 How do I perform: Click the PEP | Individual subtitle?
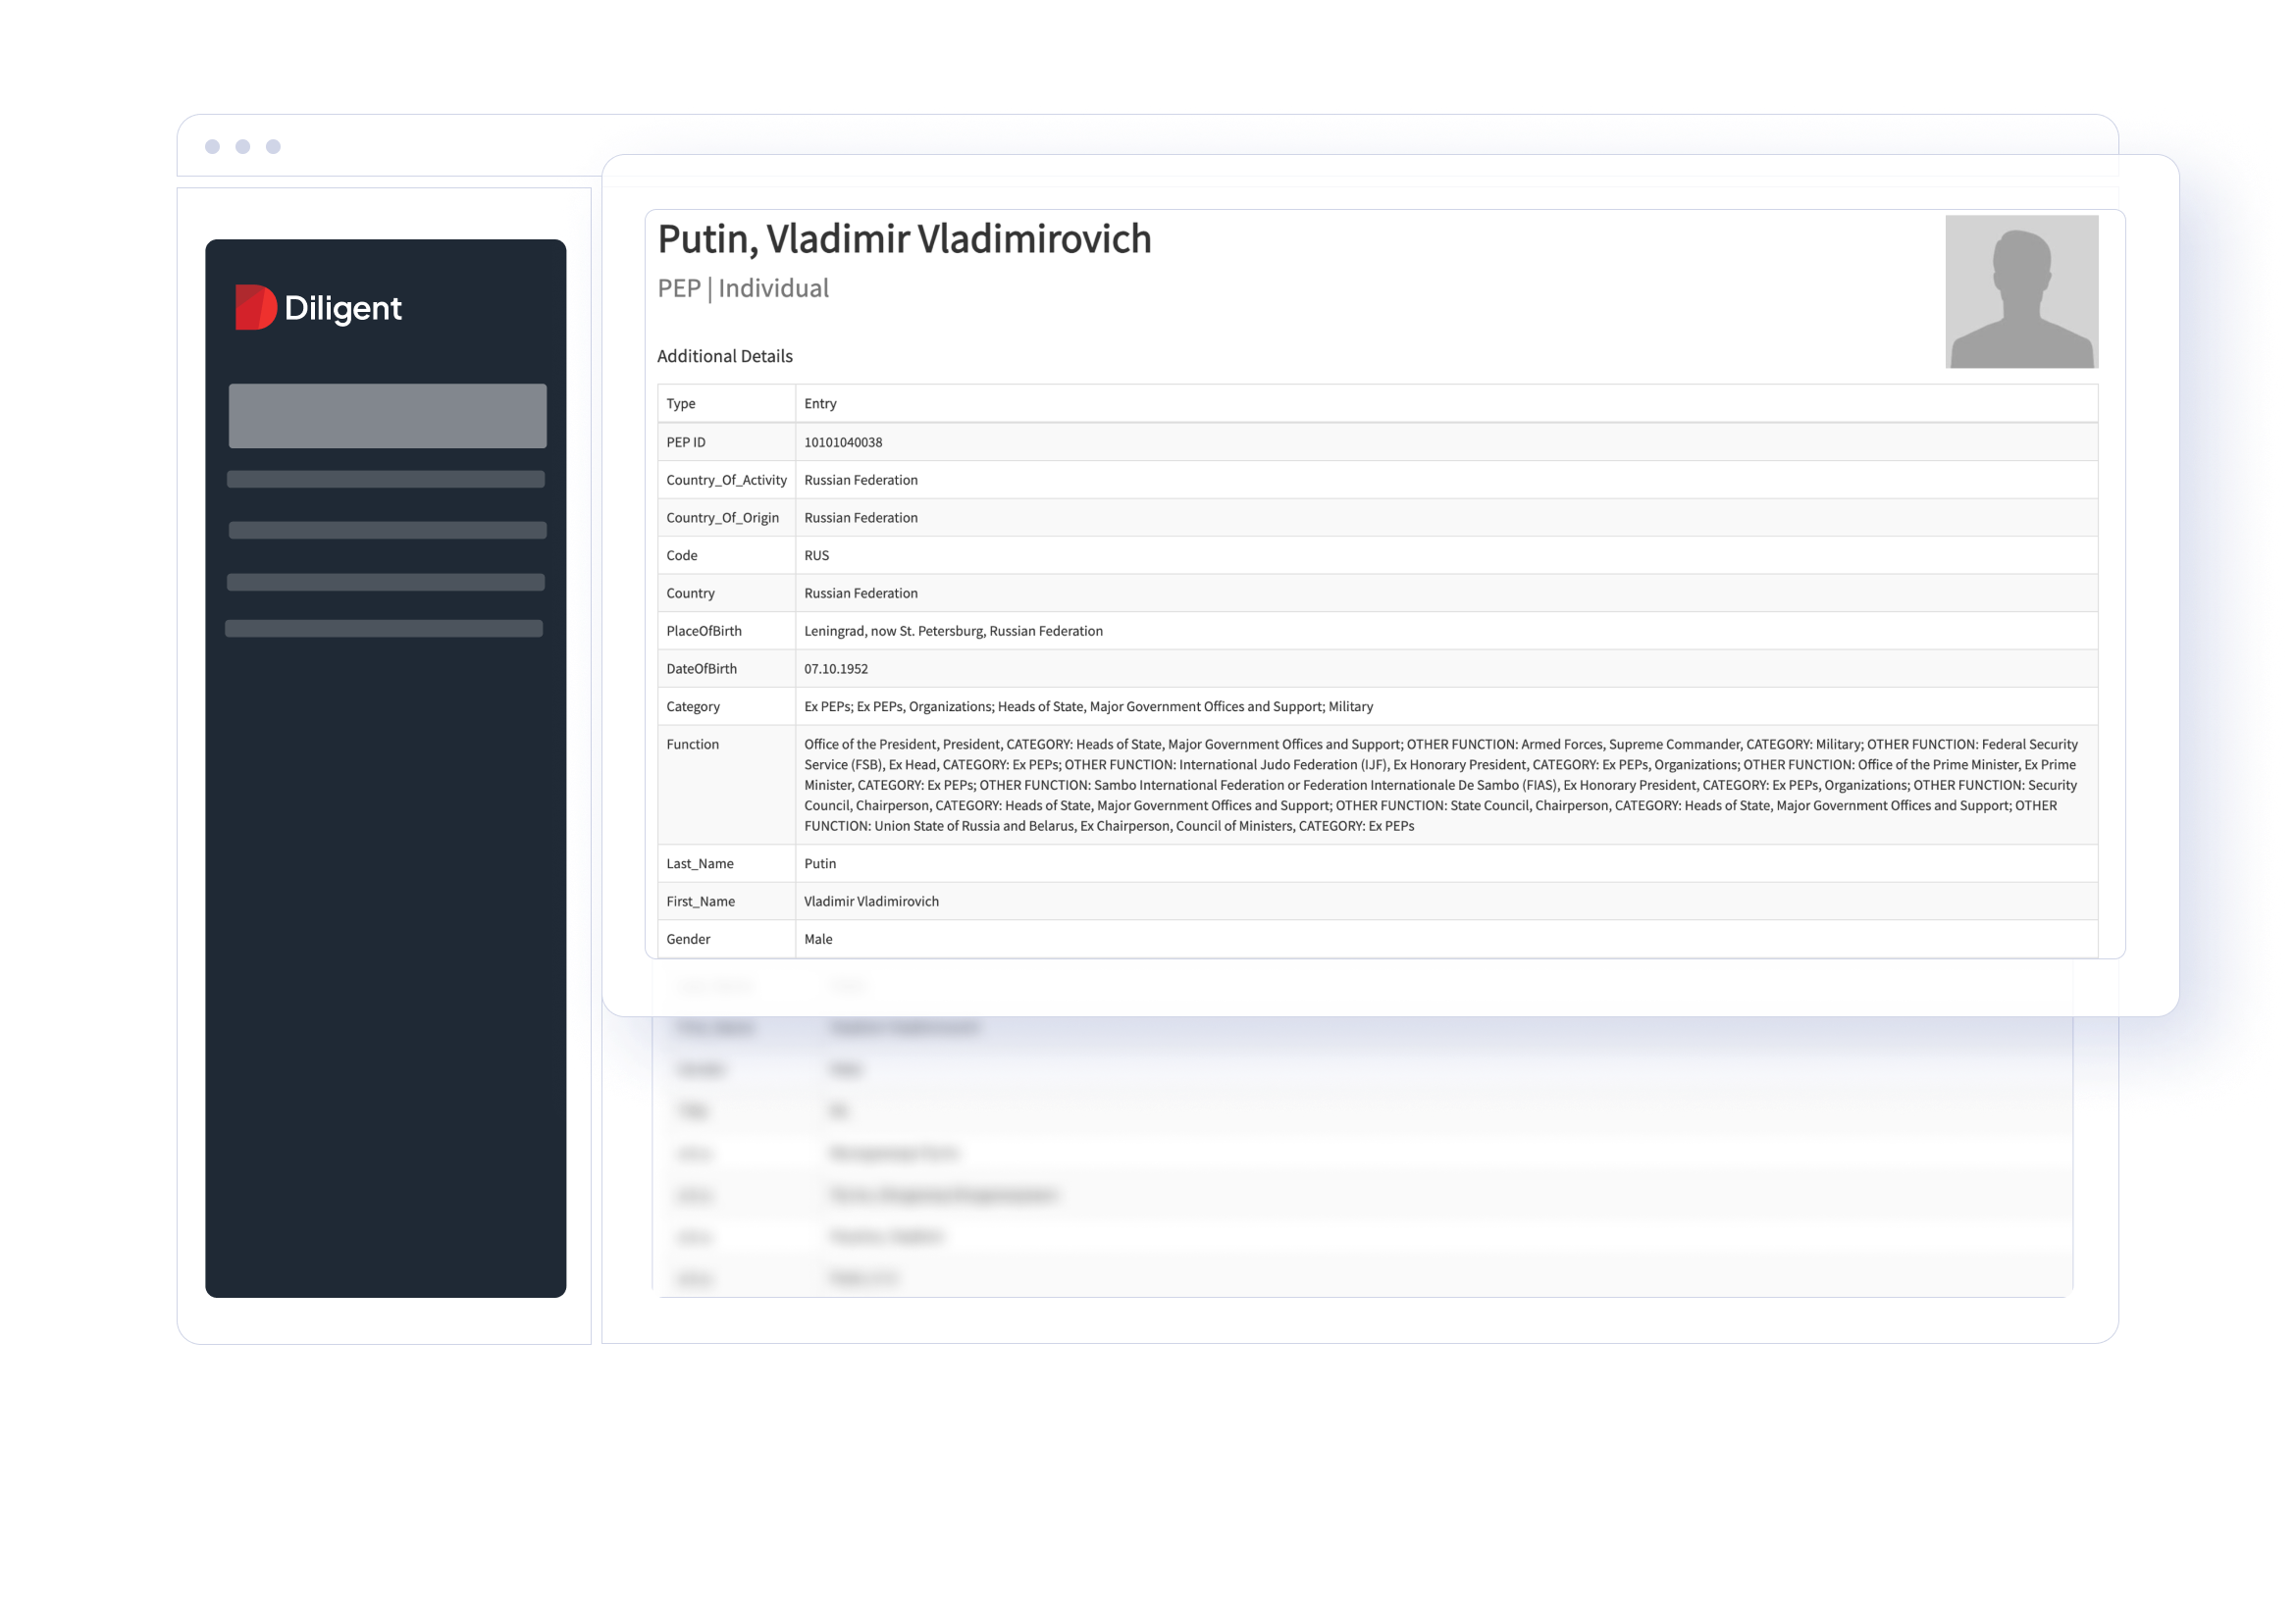pos(742,289)
